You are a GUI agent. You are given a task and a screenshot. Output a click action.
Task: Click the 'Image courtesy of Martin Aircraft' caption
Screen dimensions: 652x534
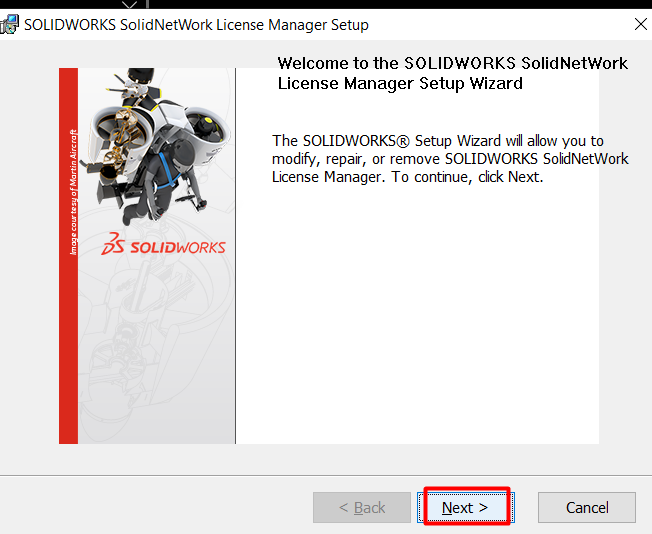pos(73,190)
